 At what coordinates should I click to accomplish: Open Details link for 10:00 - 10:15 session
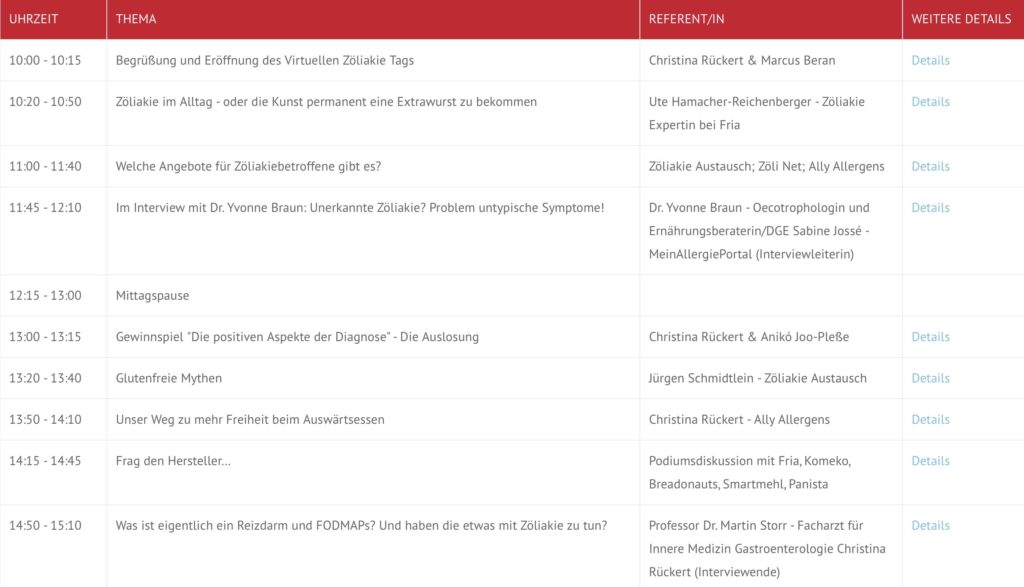tap(930, 60)
